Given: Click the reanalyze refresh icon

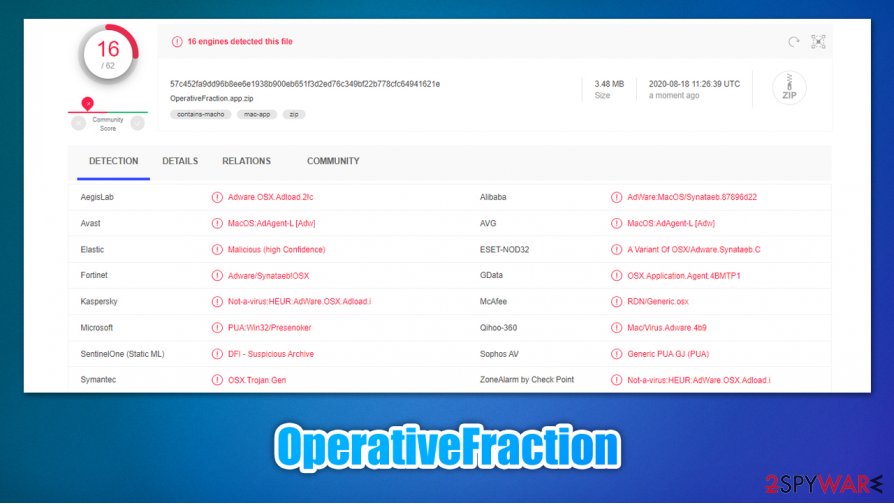Looking at the screenshot, I should (x=794, y=42).
